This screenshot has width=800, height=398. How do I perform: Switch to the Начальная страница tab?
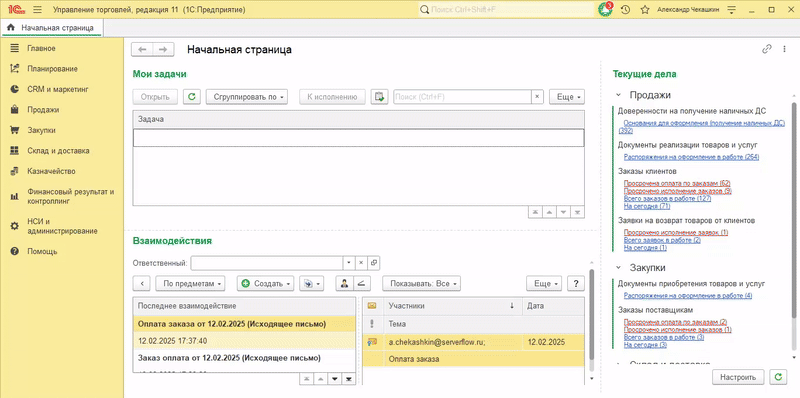[52, 27]
